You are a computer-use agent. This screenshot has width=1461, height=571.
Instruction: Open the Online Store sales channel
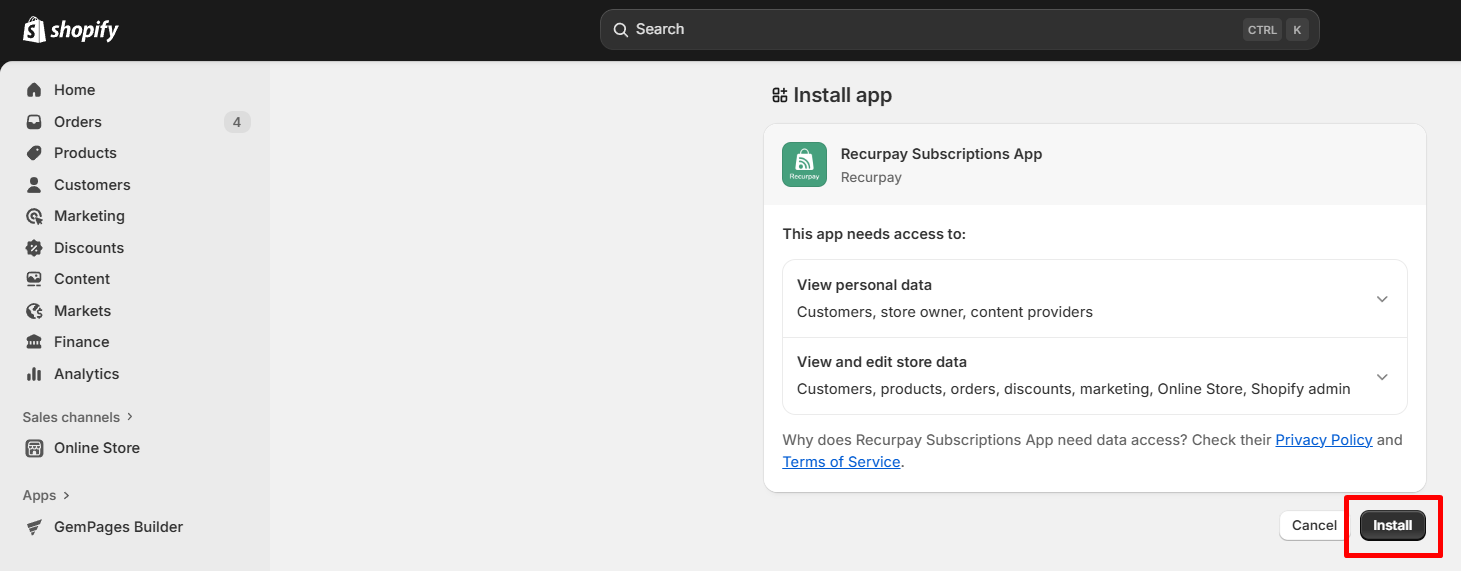(x=97, y=448)
